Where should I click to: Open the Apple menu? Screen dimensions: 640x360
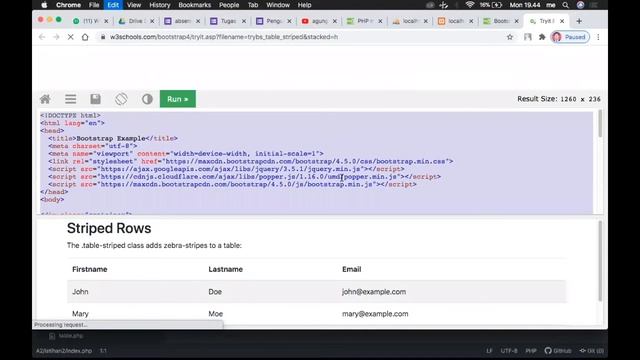tap(44, 5)
